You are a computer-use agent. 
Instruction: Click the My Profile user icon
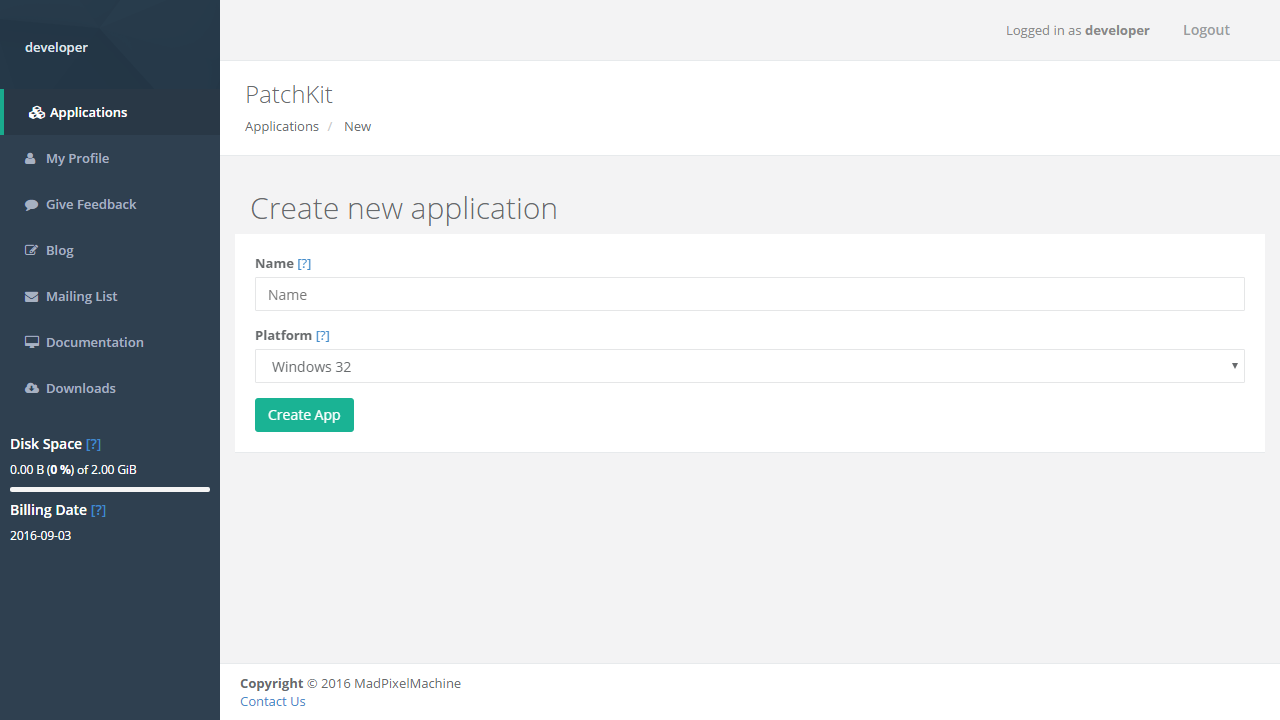(x=31, y=159)
